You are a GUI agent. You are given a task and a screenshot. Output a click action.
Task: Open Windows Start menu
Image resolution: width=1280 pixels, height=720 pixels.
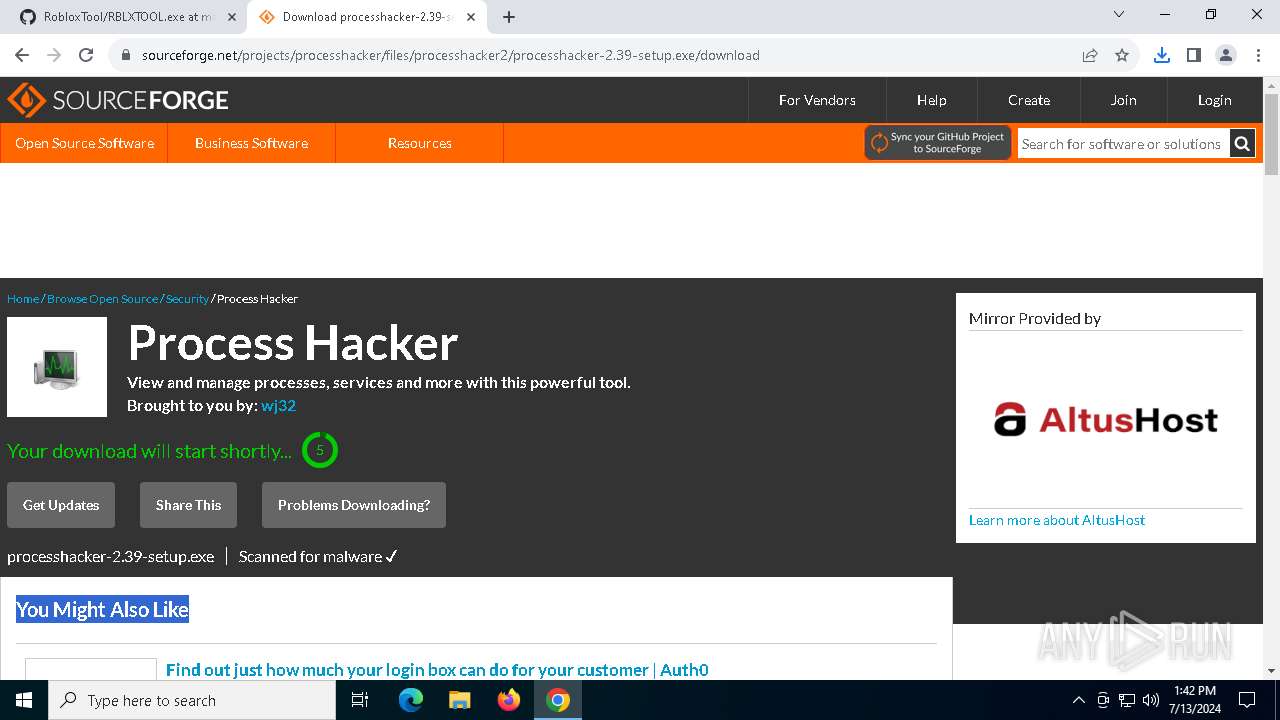[x=23, y=700]
